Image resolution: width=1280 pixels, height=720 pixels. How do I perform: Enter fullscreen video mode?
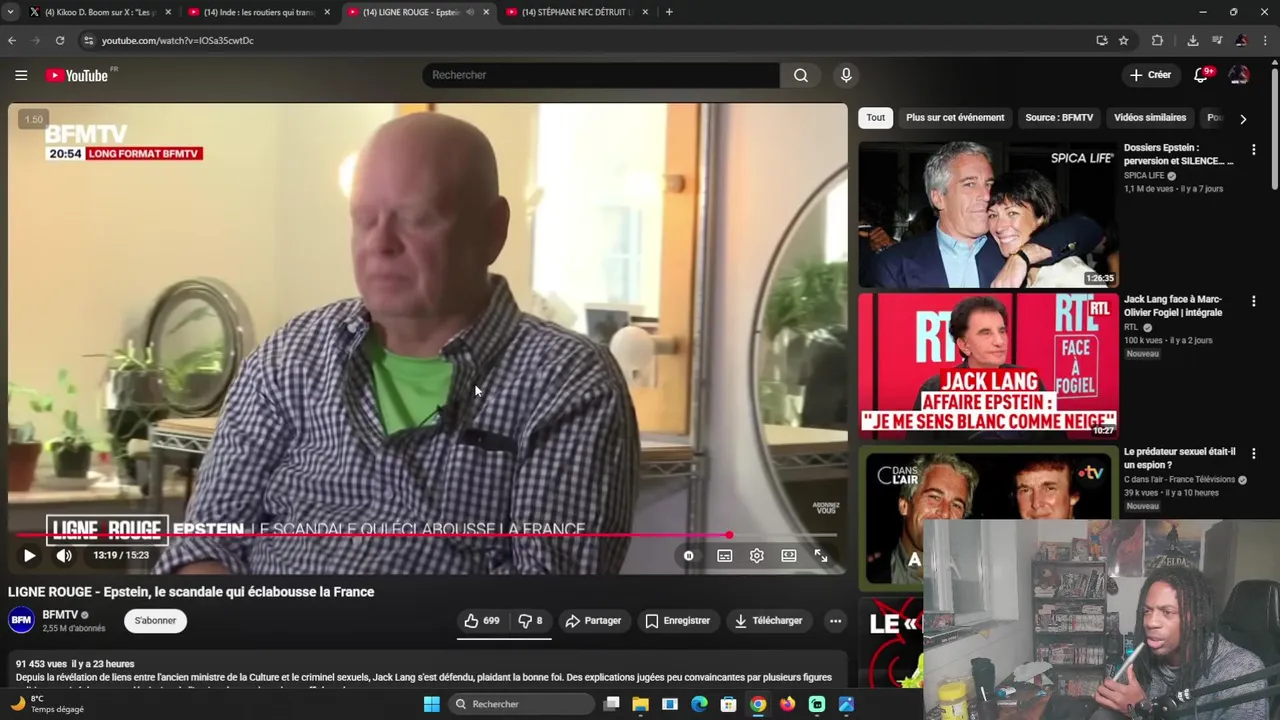click(x=821, y=556)
